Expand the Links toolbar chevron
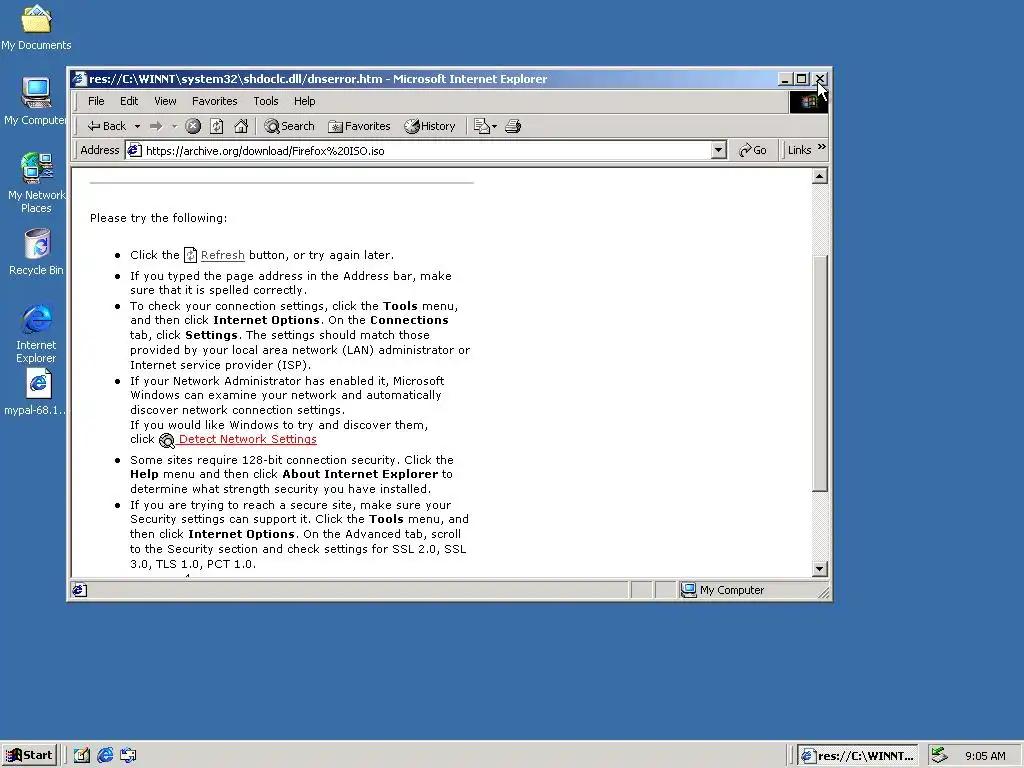The width and height of the screenshot is (1024, 768). [x=822, y=148]
